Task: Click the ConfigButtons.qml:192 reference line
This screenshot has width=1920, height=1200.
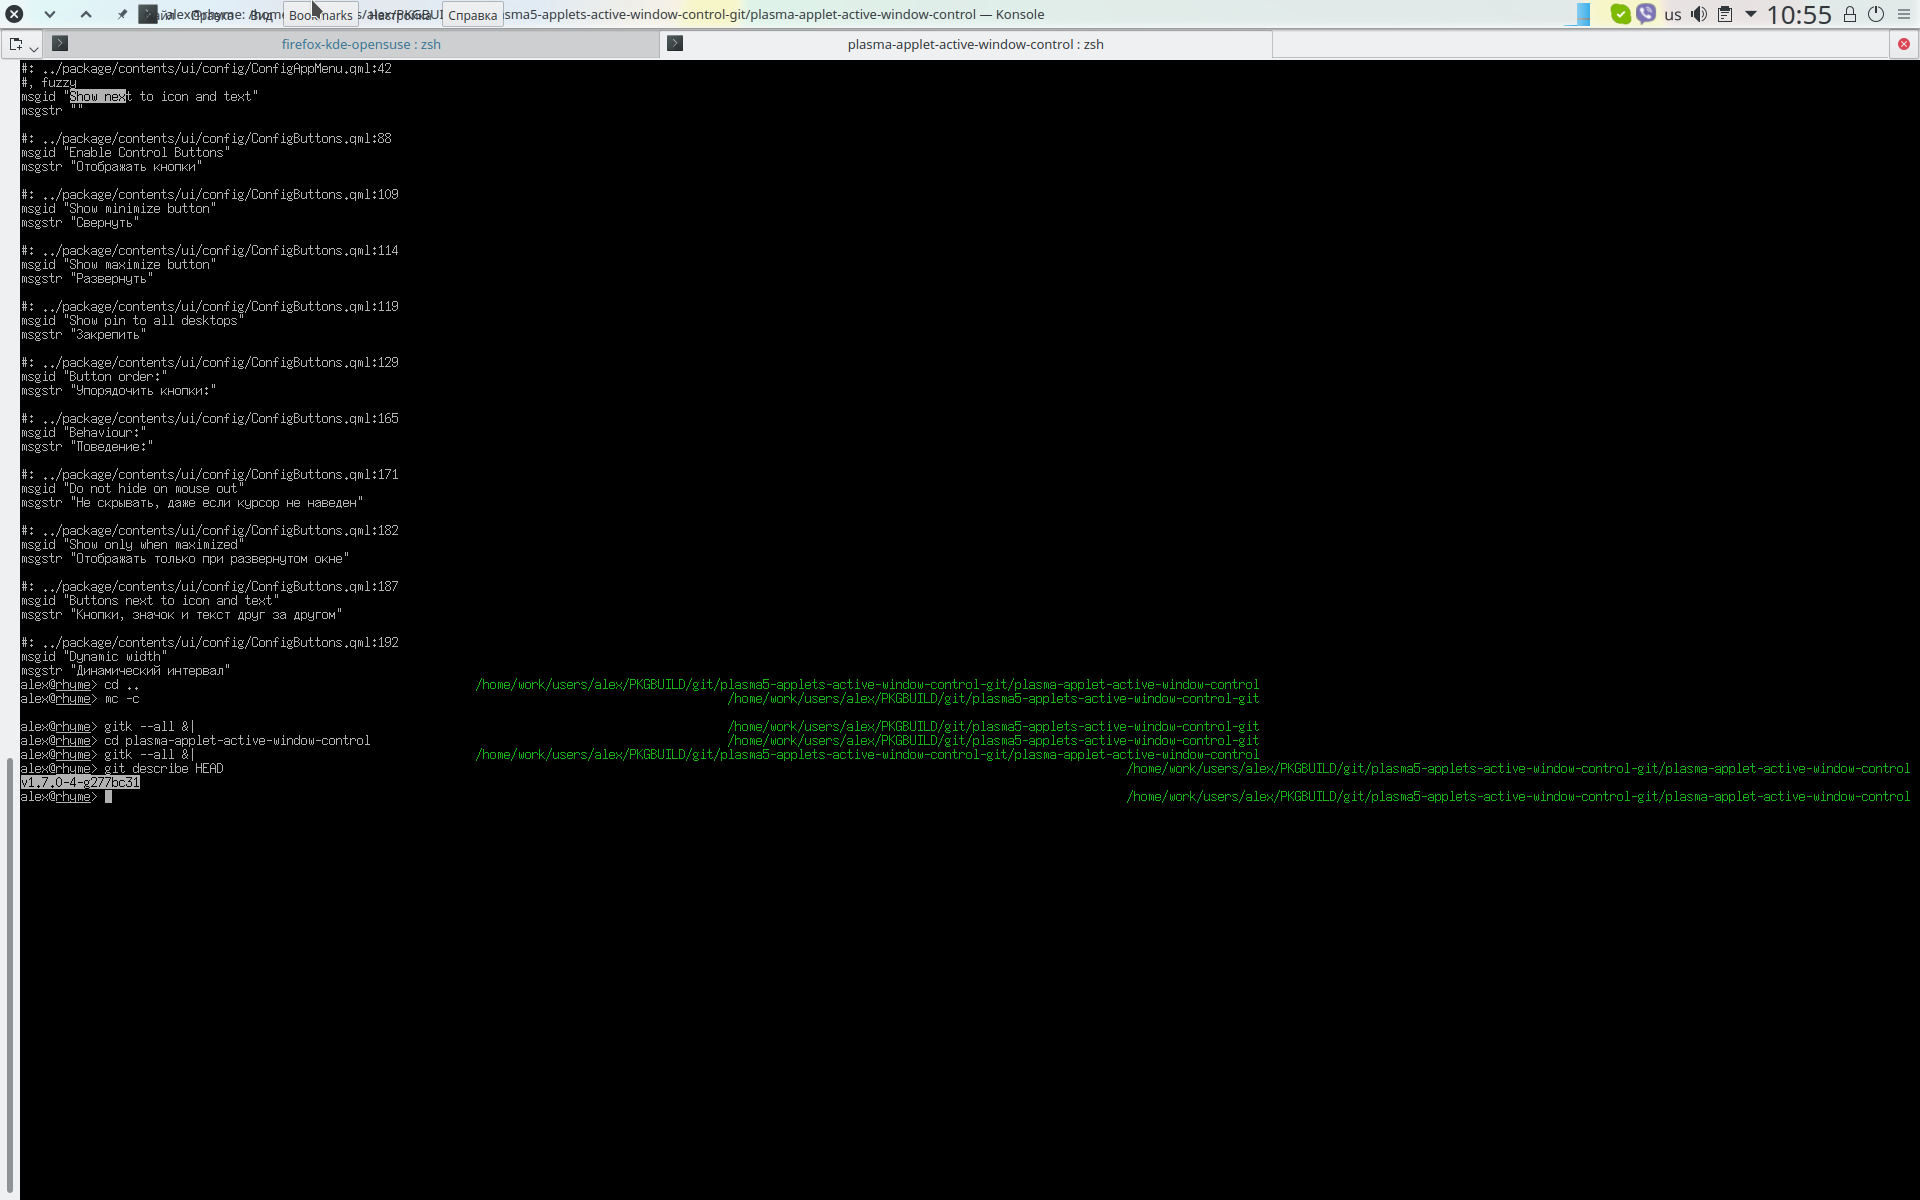Action: [210, 643]
